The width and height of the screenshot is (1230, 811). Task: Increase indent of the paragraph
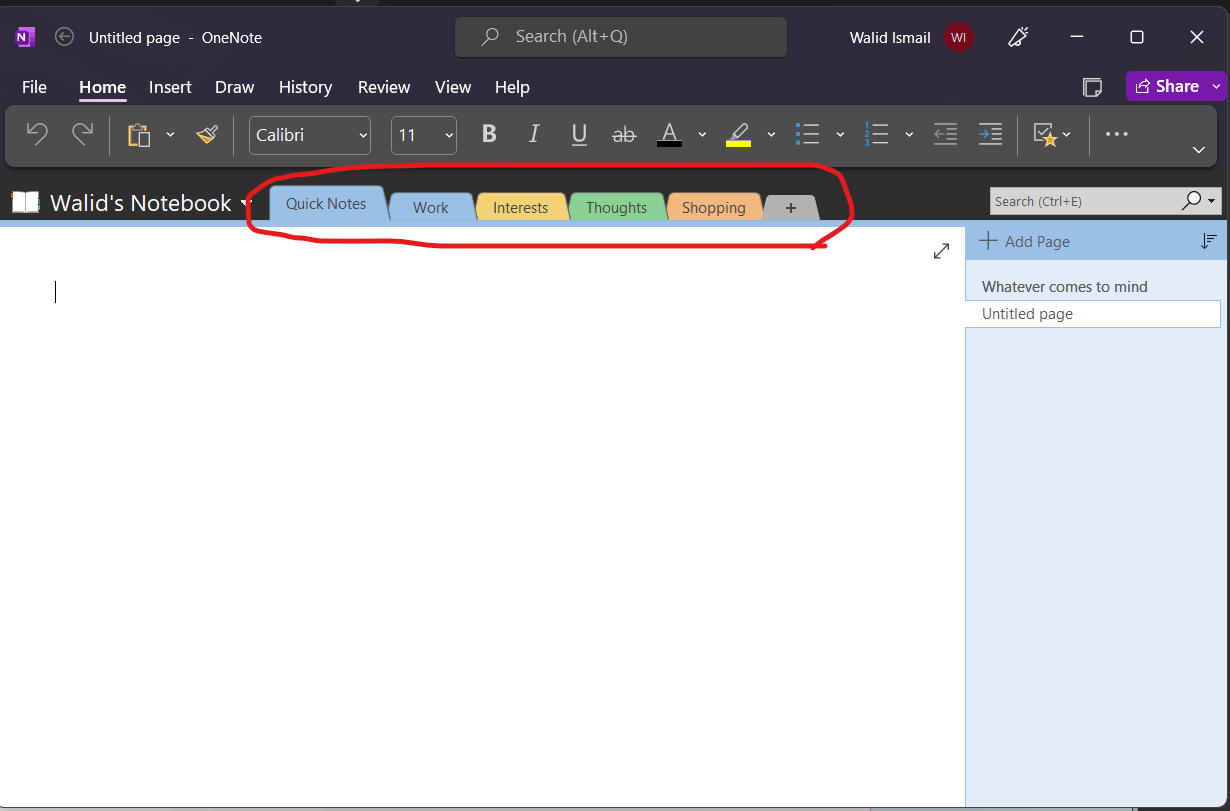[x=990, y=134]
